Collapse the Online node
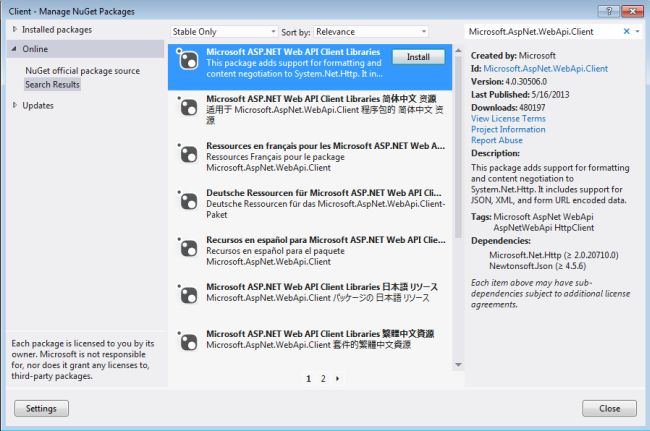Image resolution: width=650 pixels, height=431 pixels. coord(14,48)
